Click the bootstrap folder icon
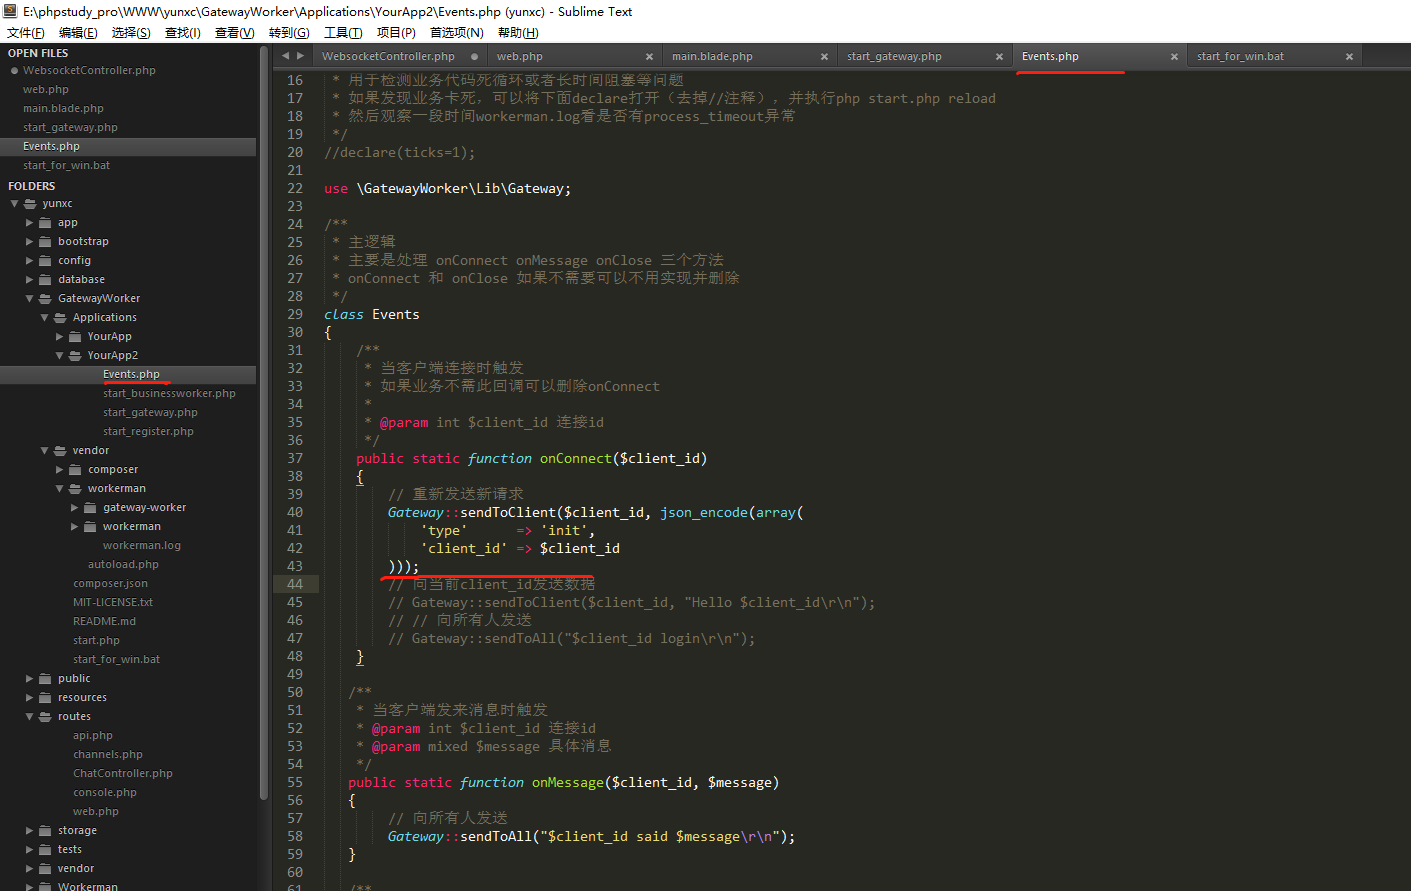This screenshot has height=891, width=1411. (x=45, y=242)
